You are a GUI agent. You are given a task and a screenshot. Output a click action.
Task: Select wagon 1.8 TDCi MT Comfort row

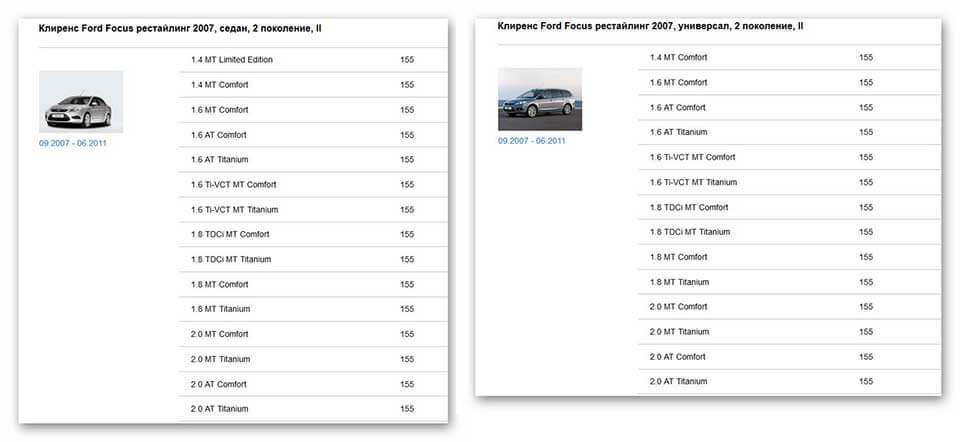[690, 207]
